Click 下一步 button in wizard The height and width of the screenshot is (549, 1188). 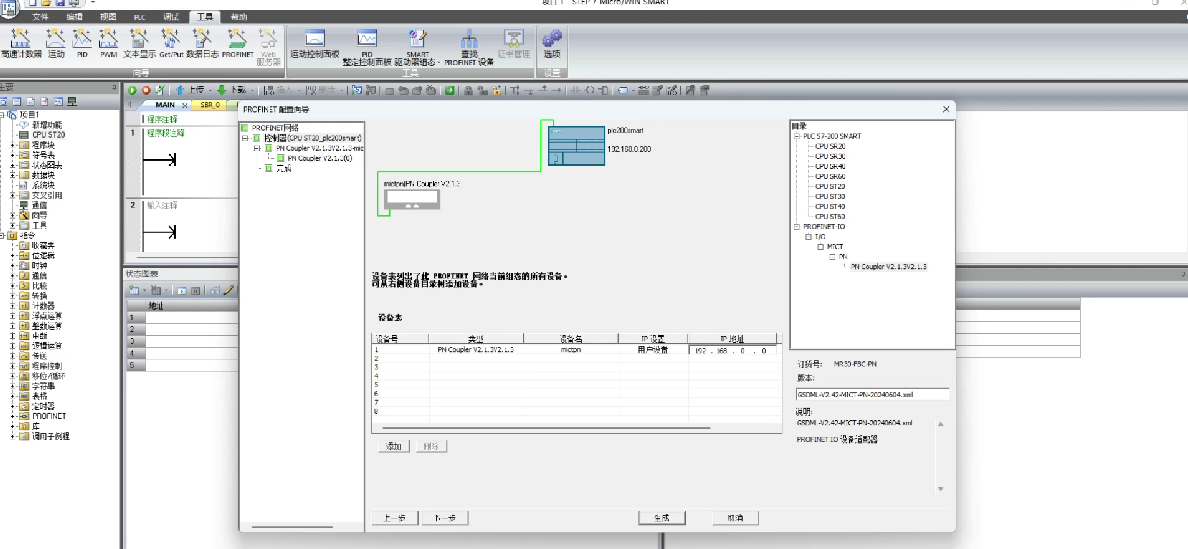coord(445,518)
